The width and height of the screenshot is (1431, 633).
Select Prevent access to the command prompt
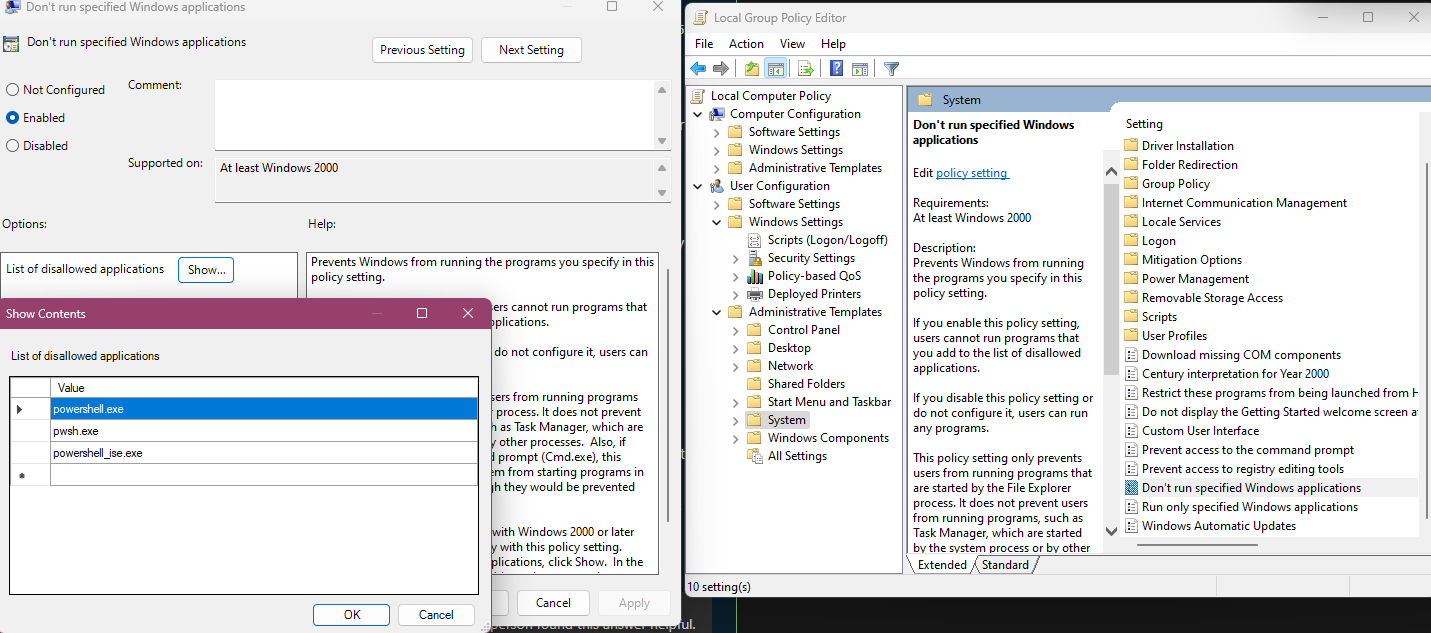tap(1248, 450)
